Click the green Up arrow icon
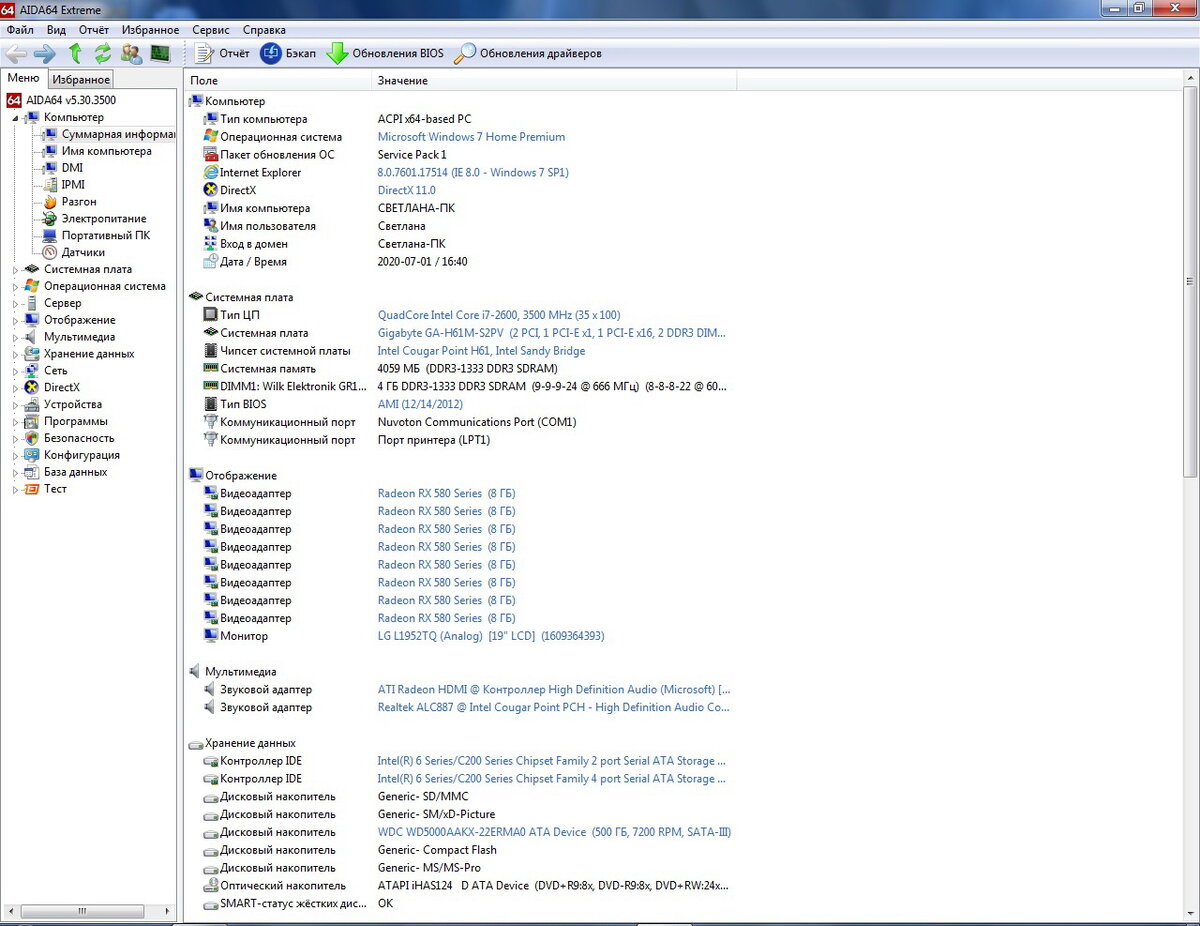This screenshot has width=1200, height=926. pos(75,53)
